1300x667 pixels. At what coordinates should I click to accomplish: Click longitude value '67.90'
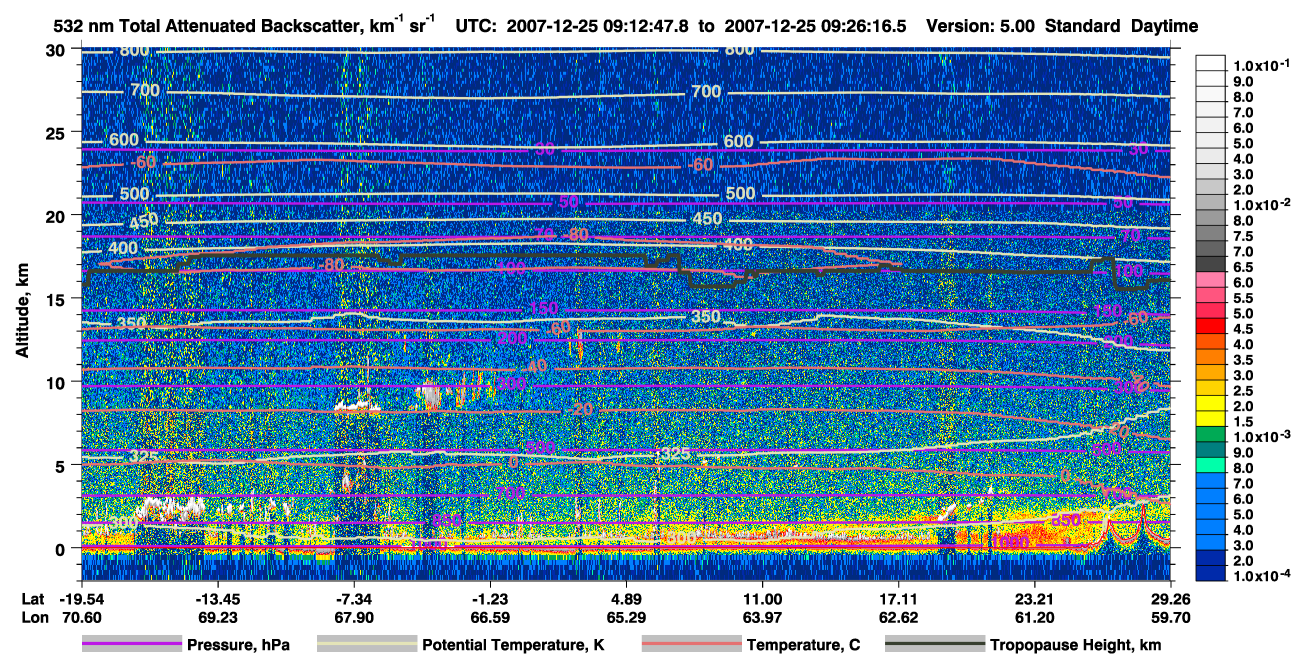click(353, 617)
